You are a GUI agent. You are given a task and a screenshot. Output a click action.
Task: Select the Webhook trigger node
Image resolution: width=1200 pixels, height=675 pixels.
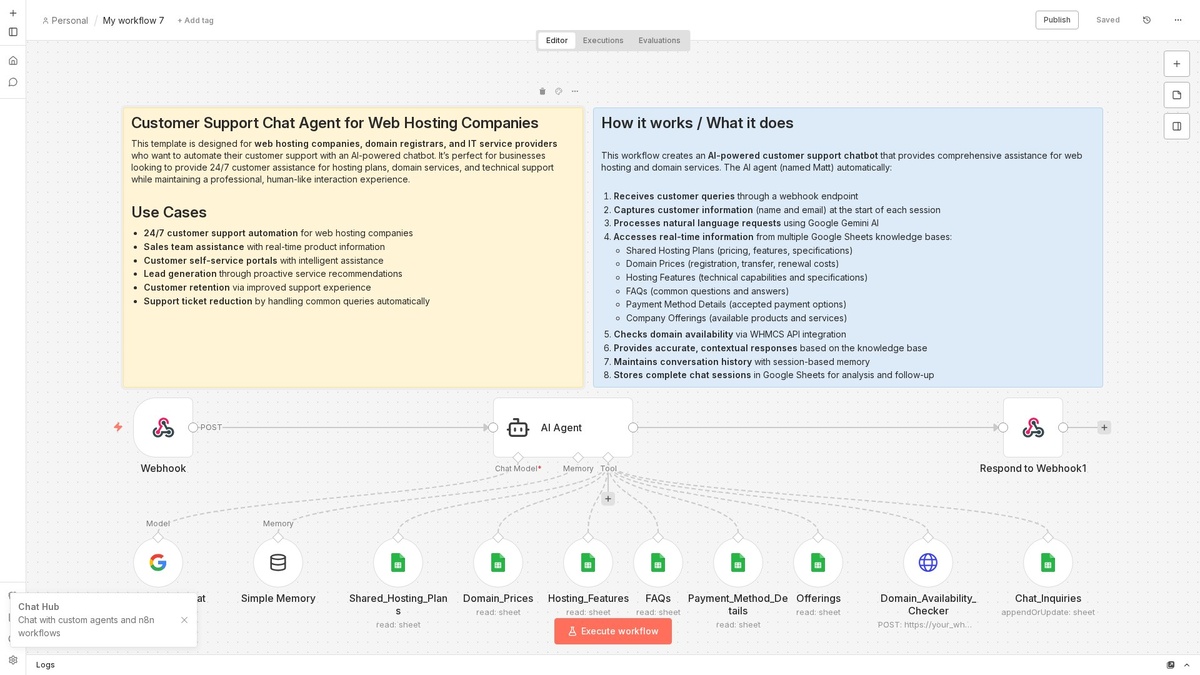click(163, 427)
